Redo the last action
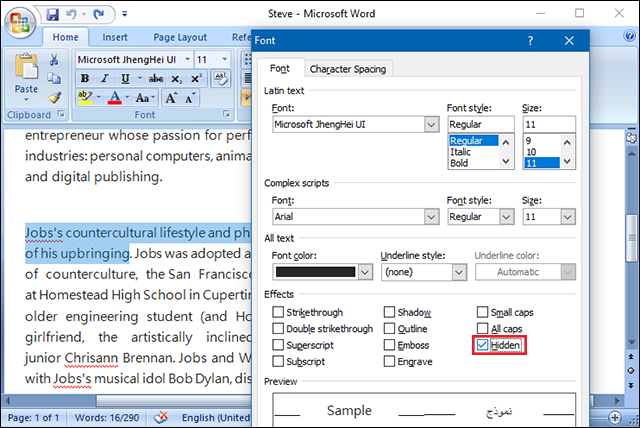This screenshot has width=640, height=428. pos(98,15)
